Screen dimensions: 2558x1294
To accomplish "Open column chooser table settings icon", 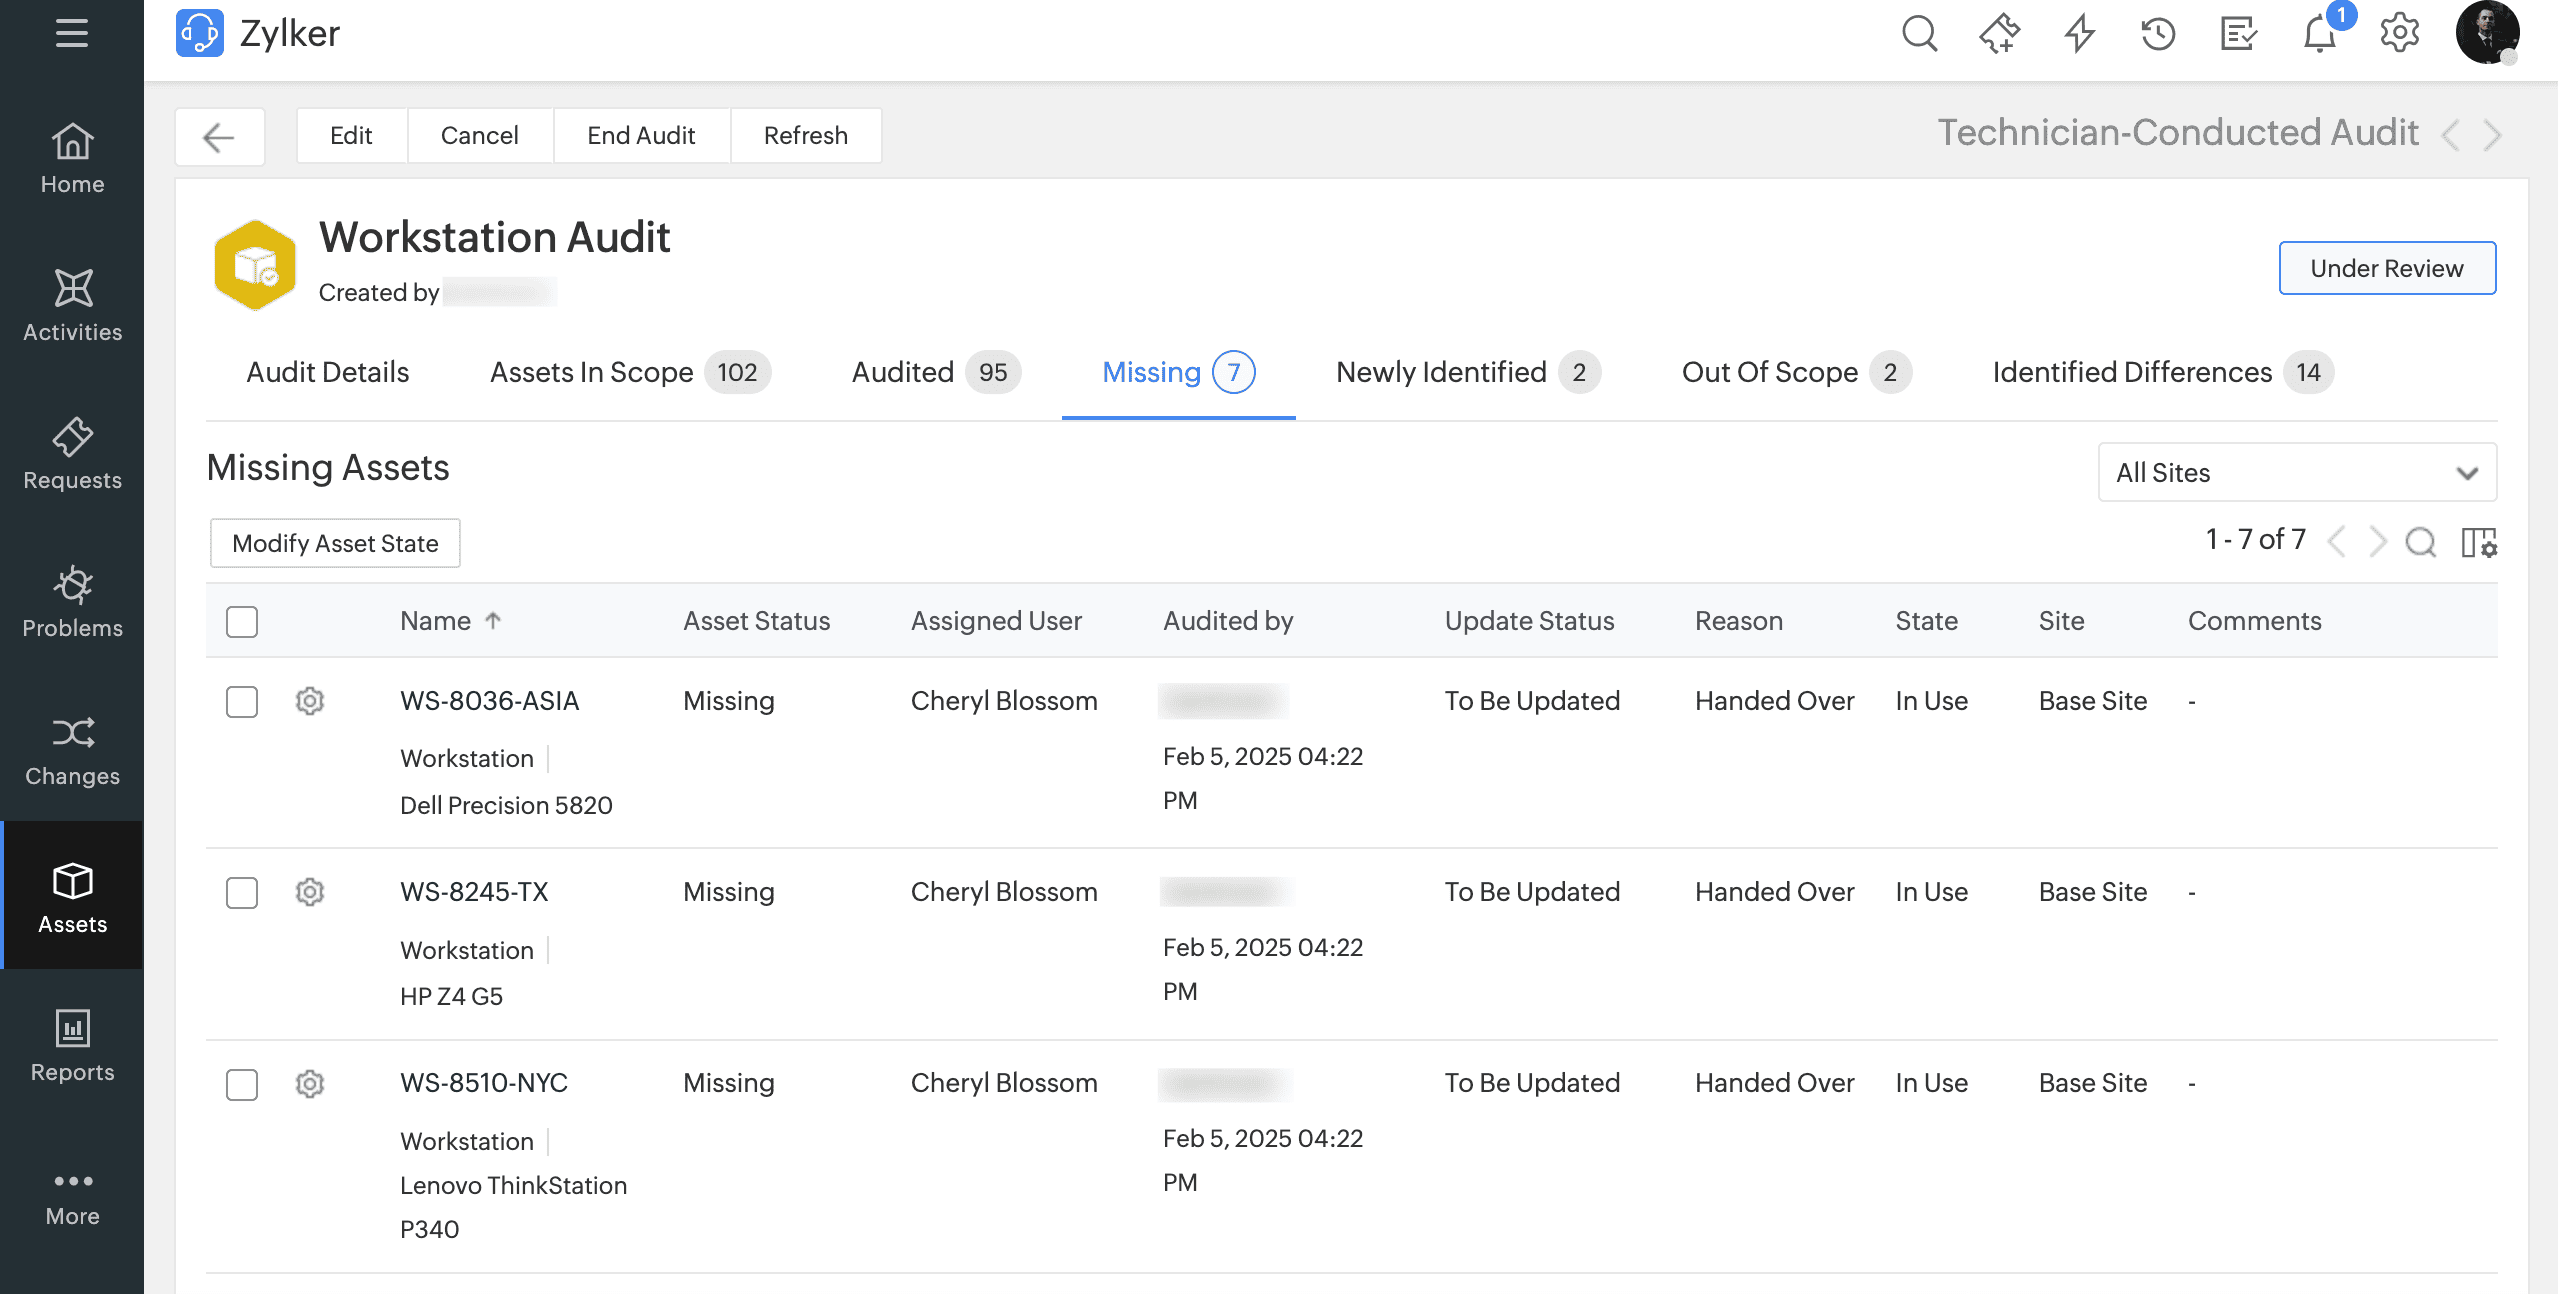I will [2478, 542].
